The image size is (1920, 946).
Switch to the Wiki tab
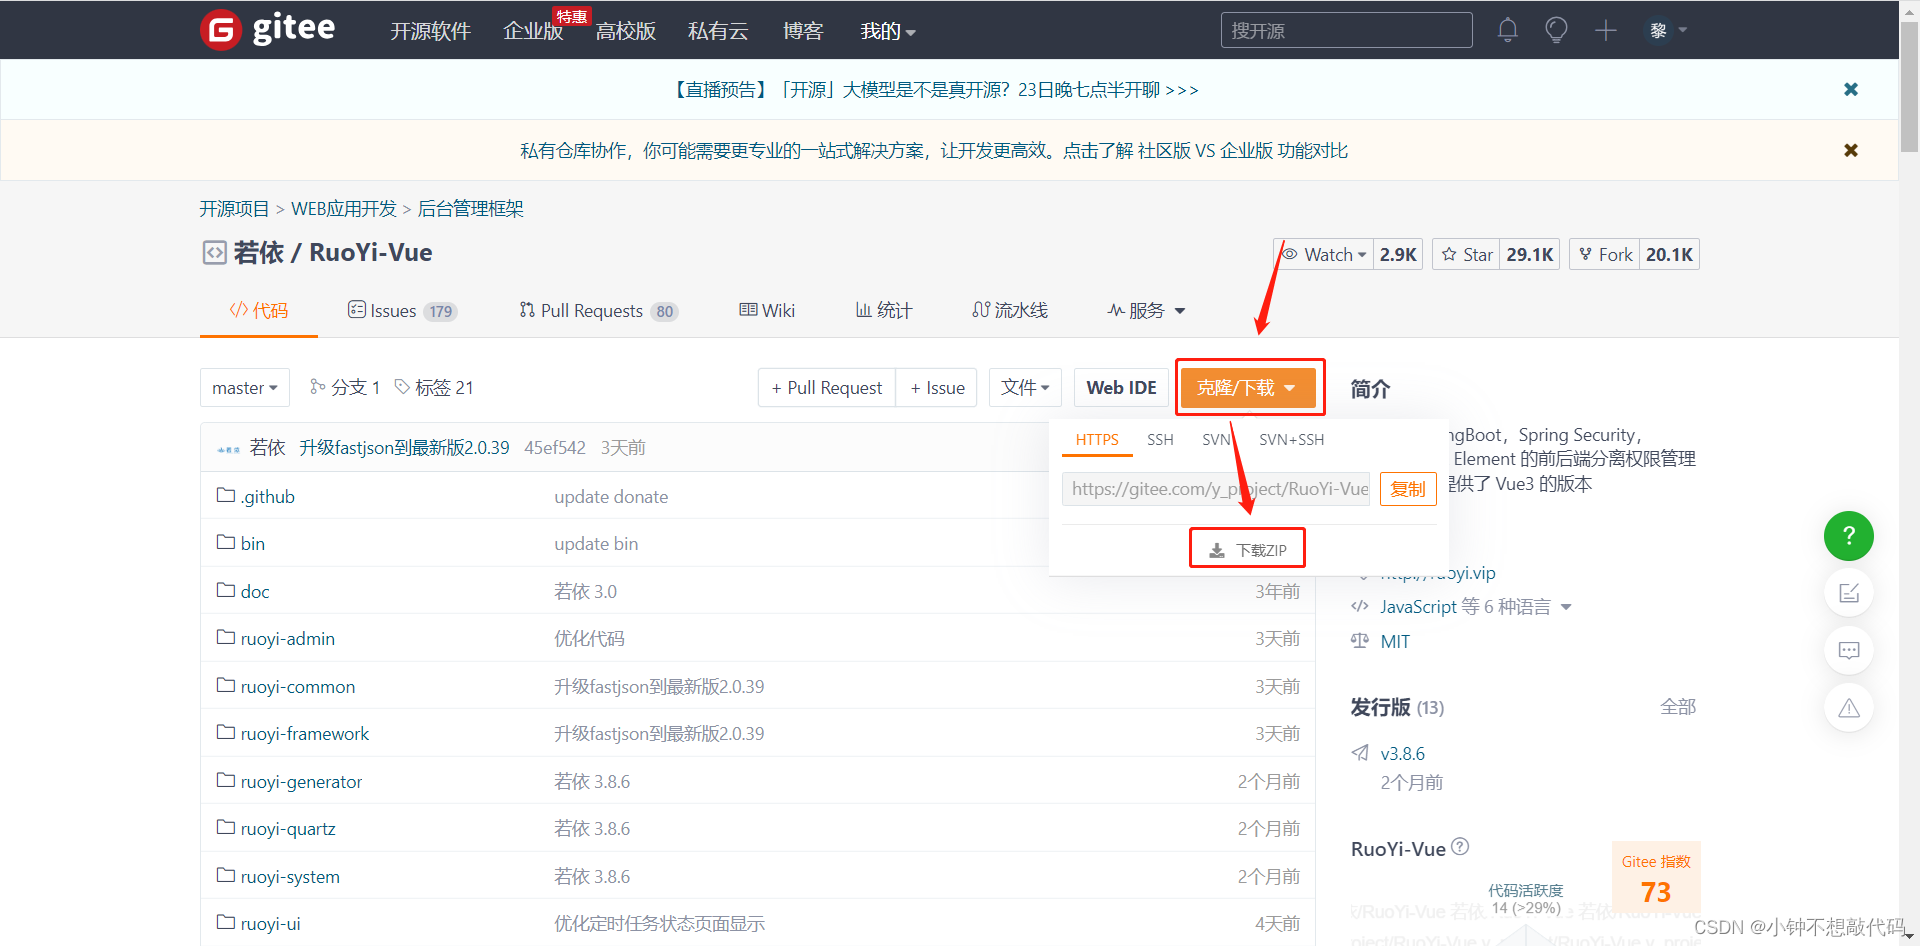pyautogui.click(x=767, y=310)
